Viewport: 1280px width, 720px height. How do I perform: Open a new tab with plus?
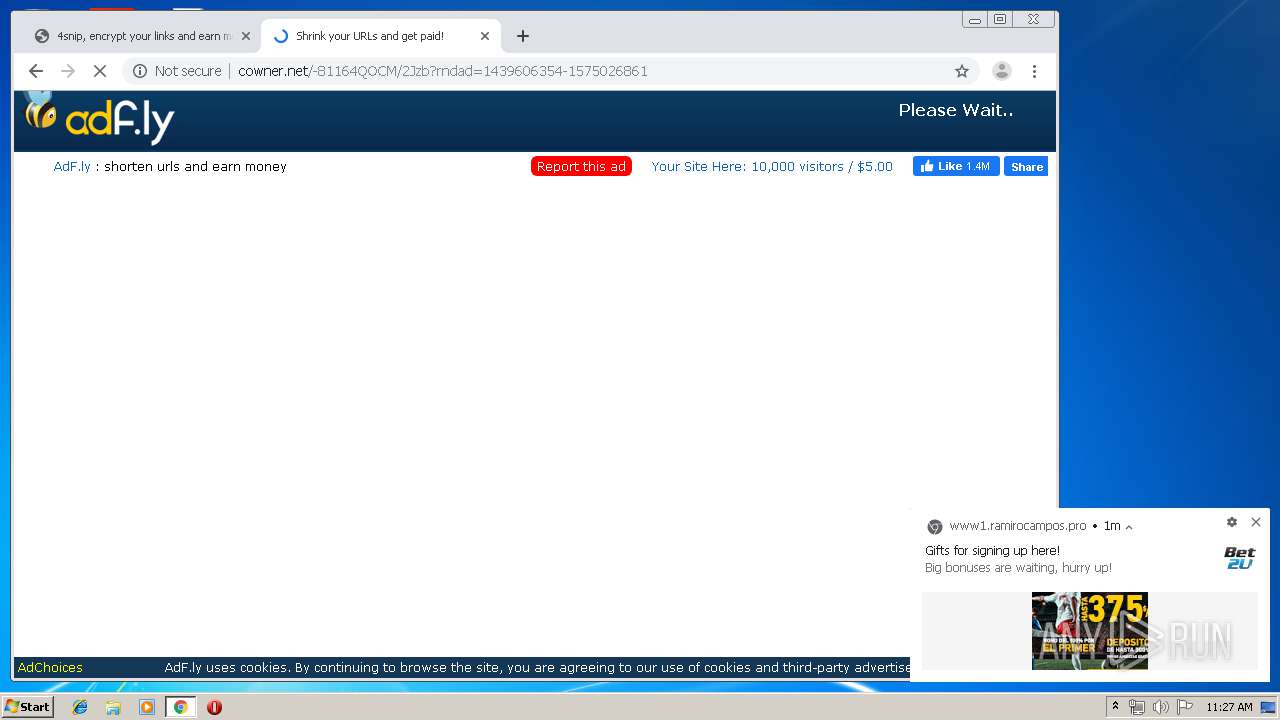tap(522, 36)
